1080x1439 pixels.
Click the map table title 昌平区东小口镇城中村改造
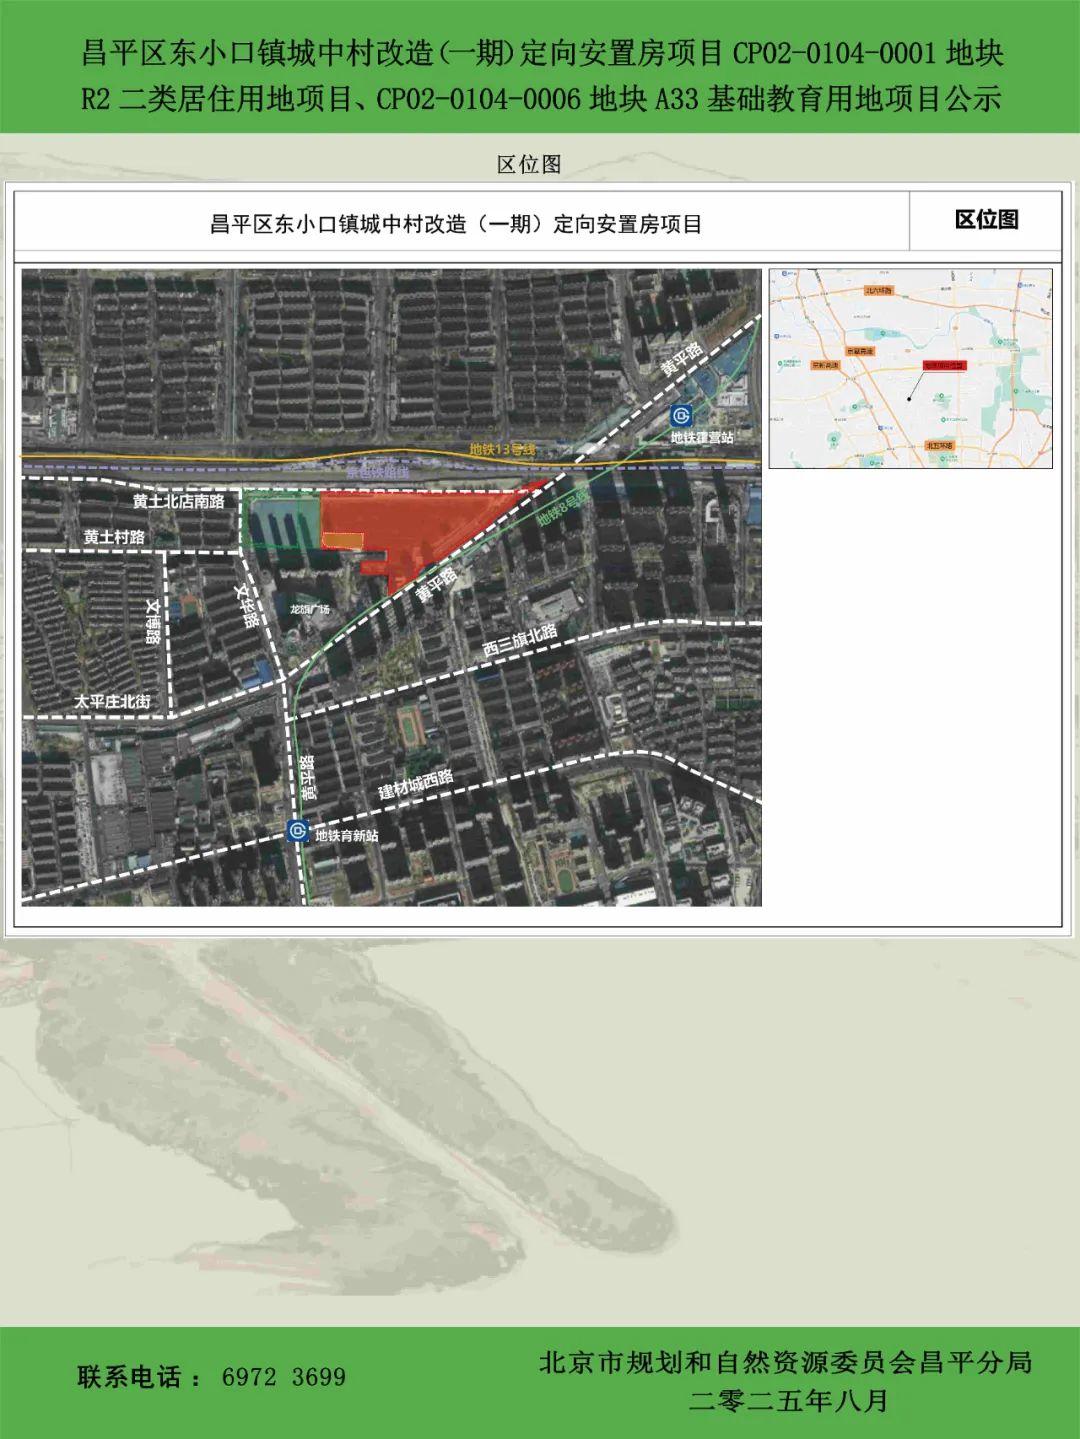coord(456,224)
